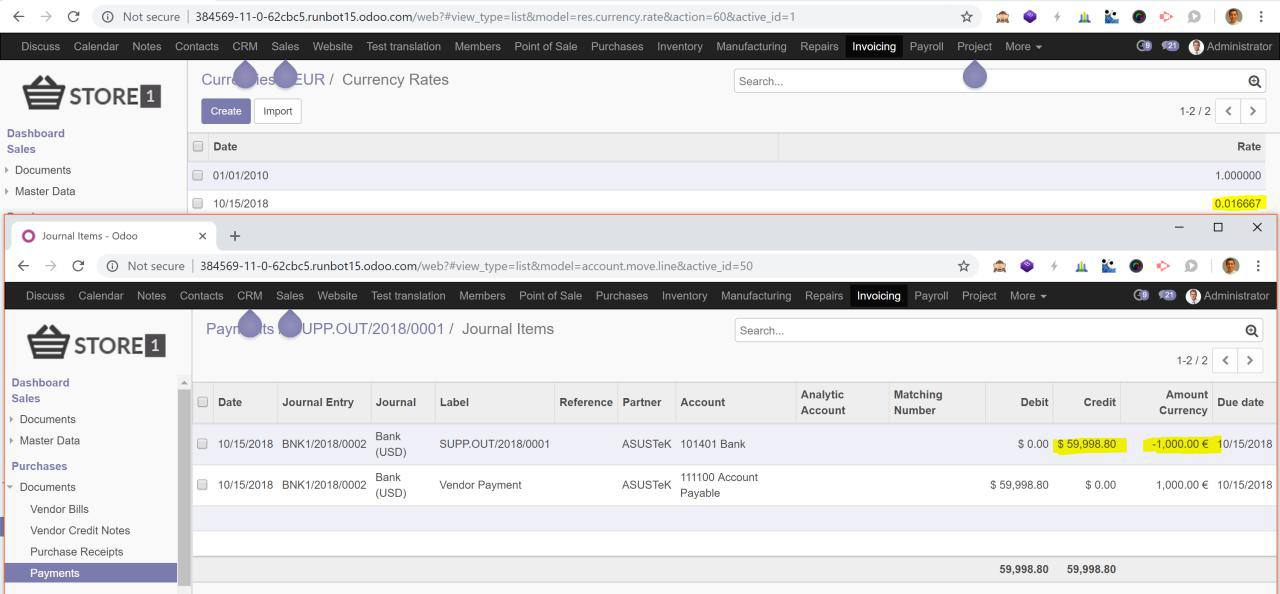The image size is (1280, 594).
Task: Click the Create button on Currency Rates
Action: click(x=225, y=111)
